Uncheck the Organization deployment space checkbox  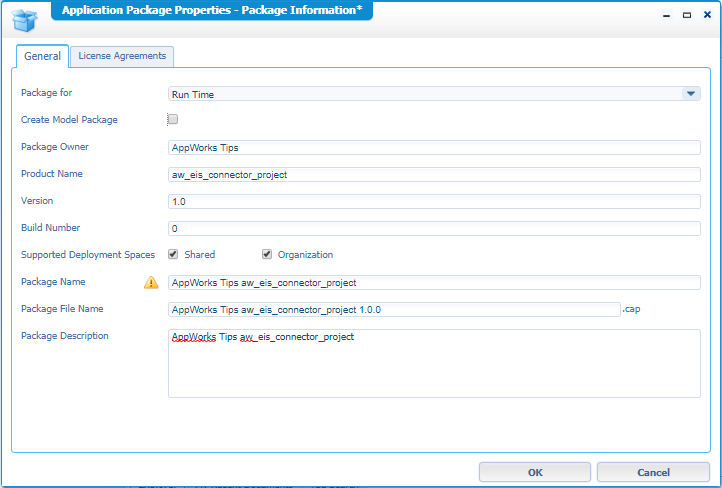(x=267, y=255)
